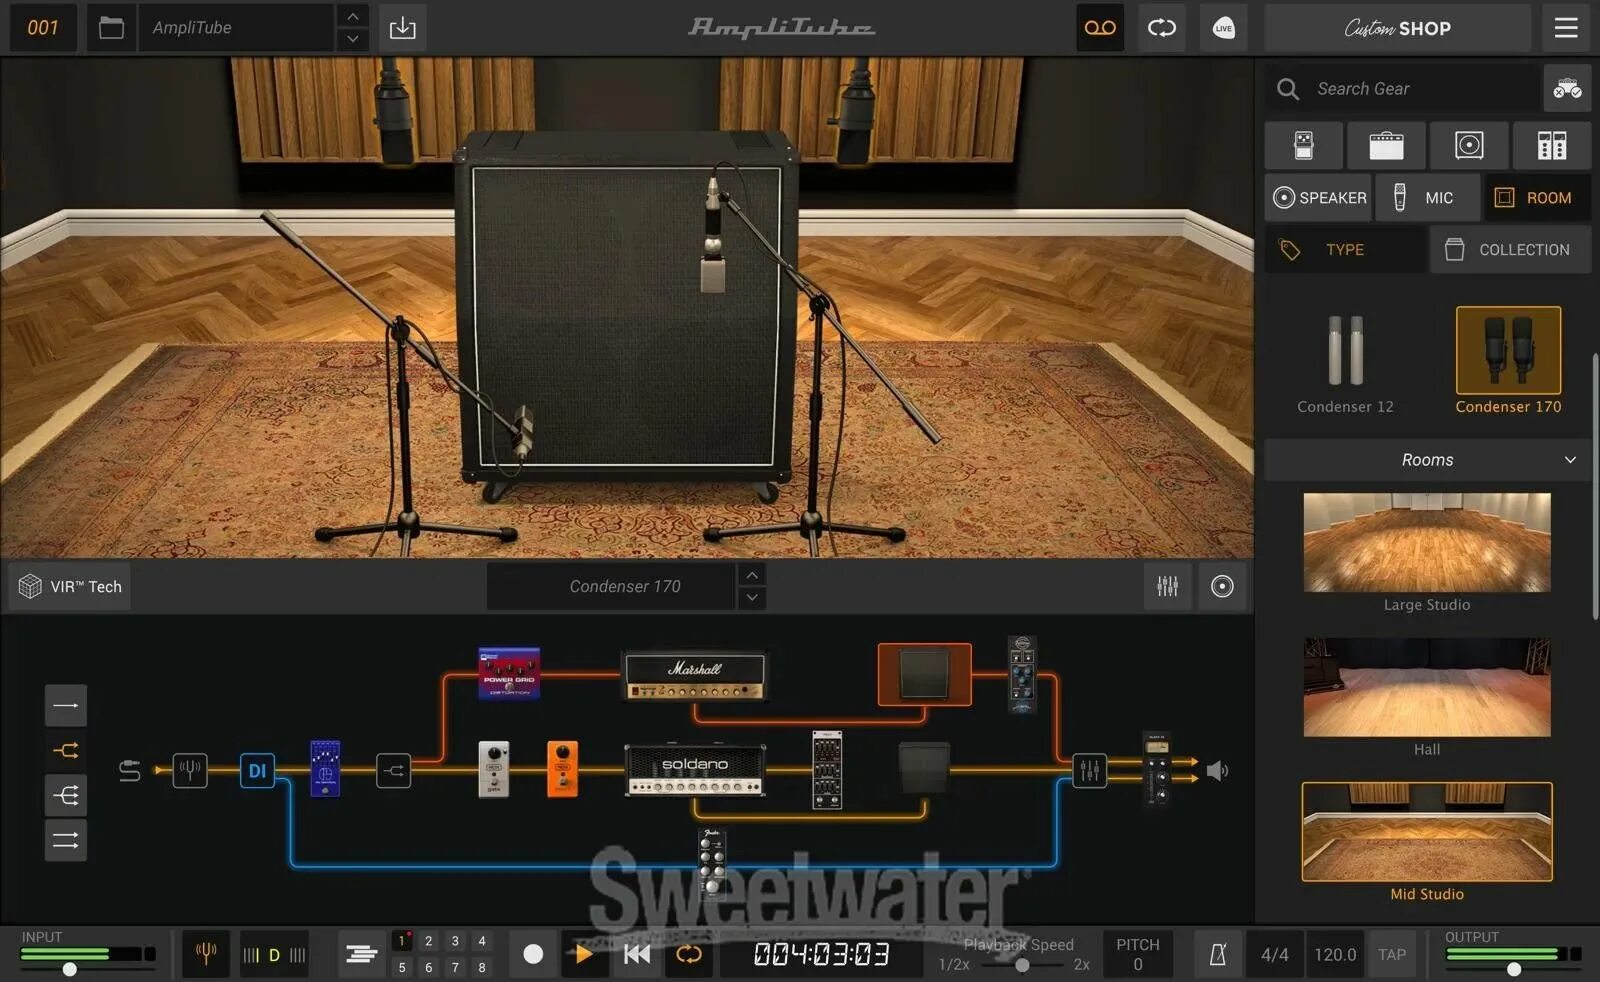Viewport: 1600px width, 982px height.
Task: Select the Power Grid distortion pedal
Action: (509, 673)
